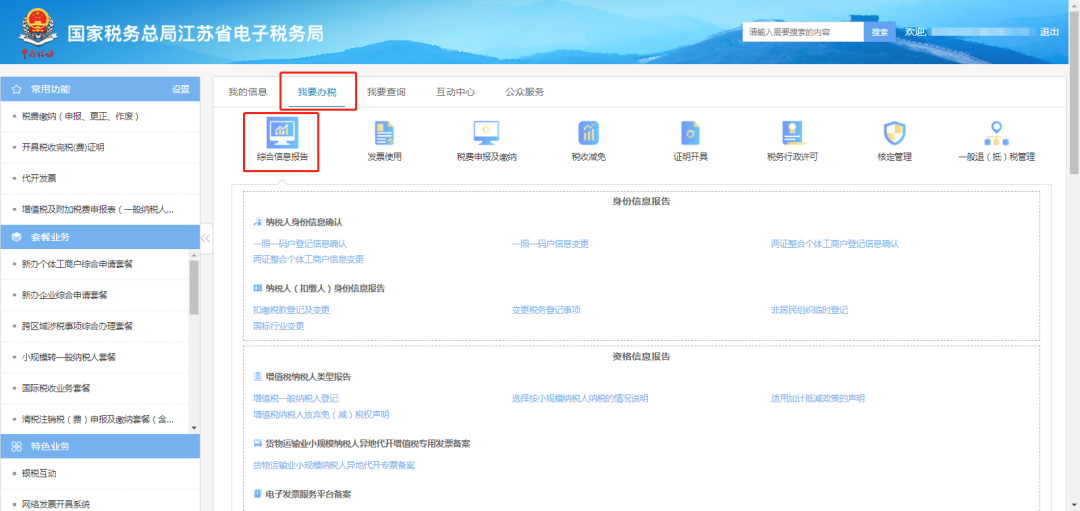Screen dimensions: 1080x511
Task: Click the 增值税一般纳税人登记 link
Action: [295, 398]
